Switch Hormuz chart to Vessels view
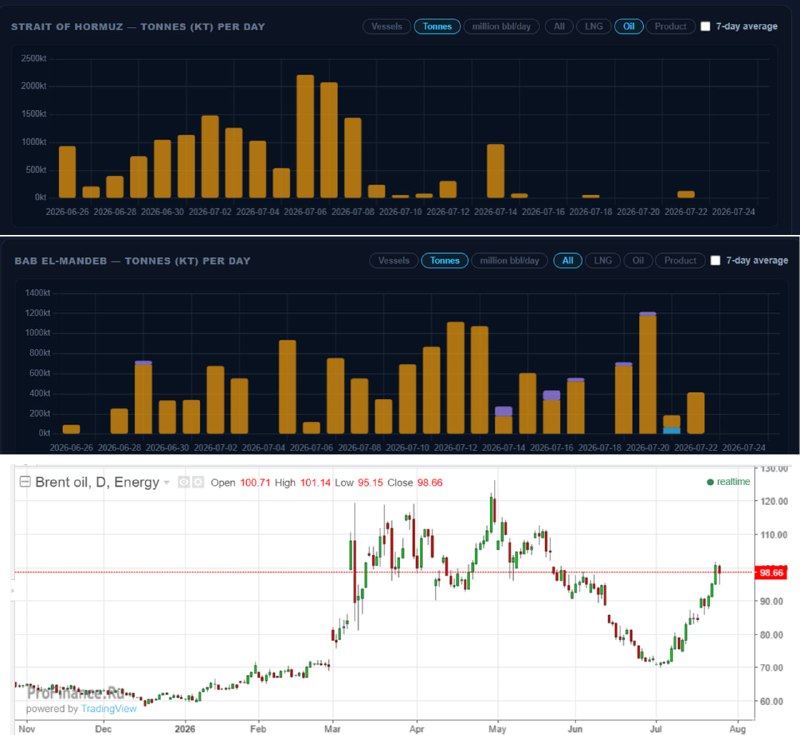 click(387, 27)
